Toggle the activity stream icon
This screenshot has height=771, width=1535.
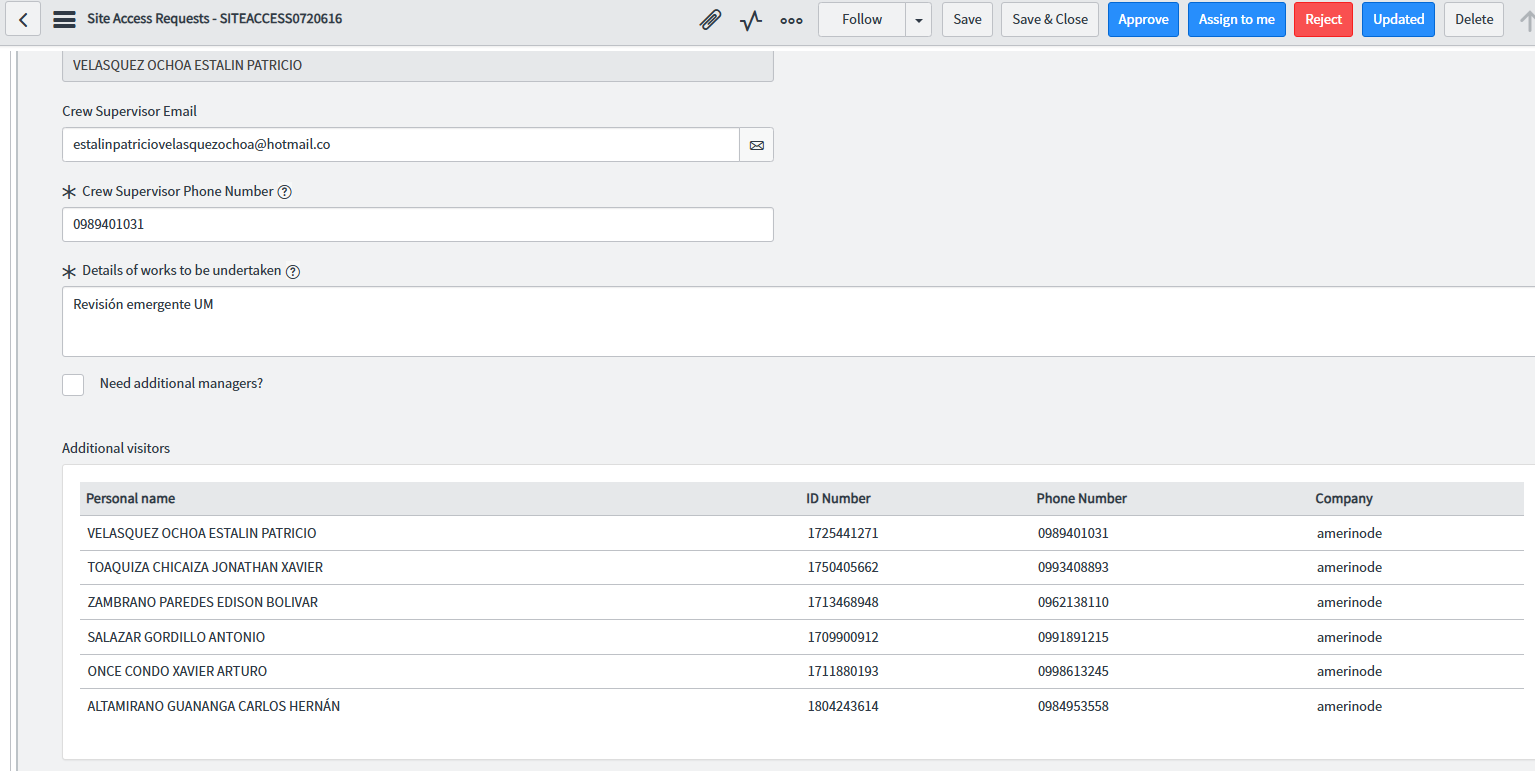coord(751,20)
